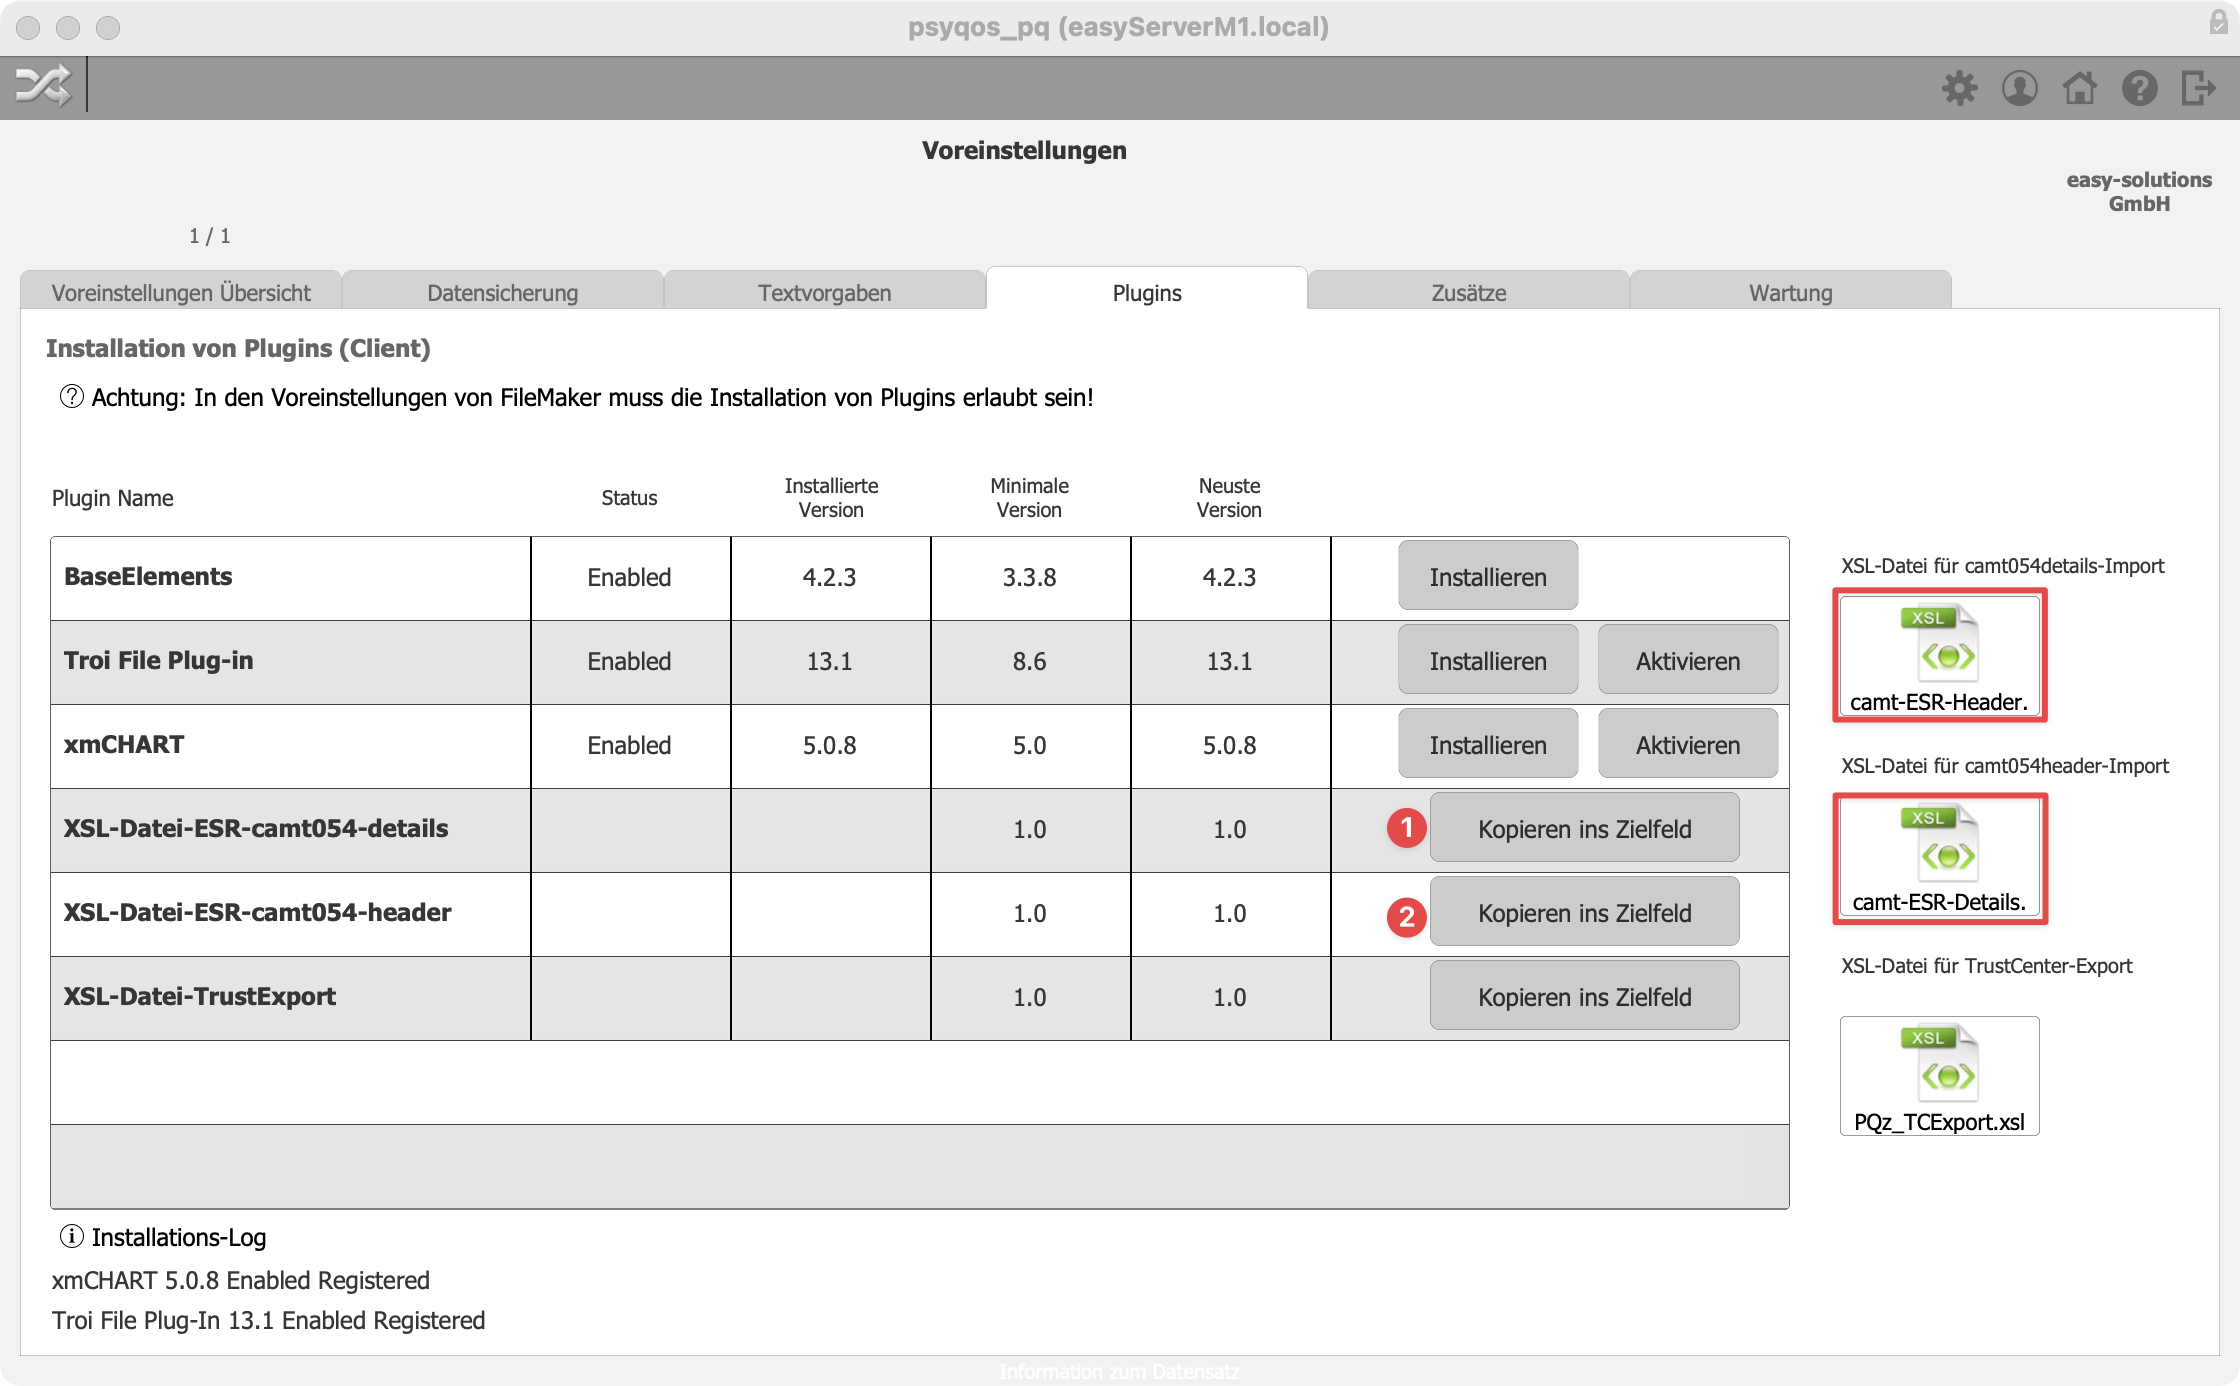Click the Neuste Version column header

[1229, 497]
